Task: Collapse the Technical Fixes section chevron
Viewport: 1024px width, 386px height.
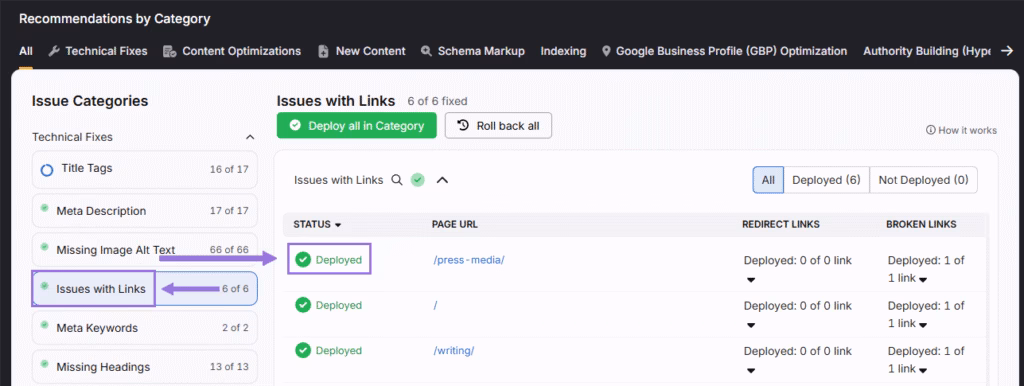Action: (249, 137)
